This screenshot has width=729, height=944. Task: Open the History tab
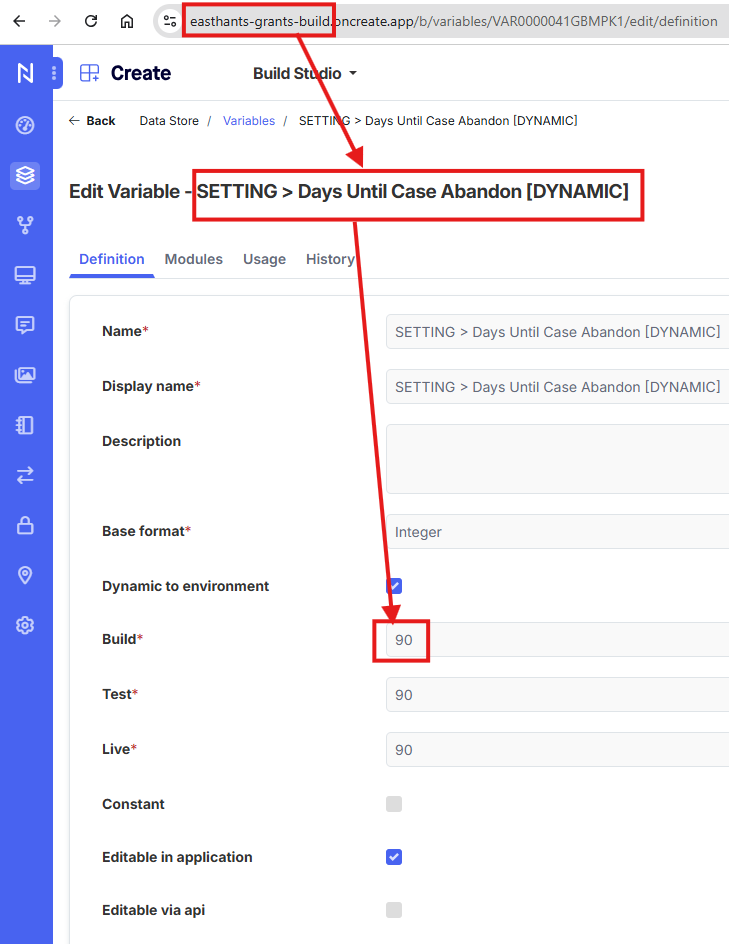(329, 259)
